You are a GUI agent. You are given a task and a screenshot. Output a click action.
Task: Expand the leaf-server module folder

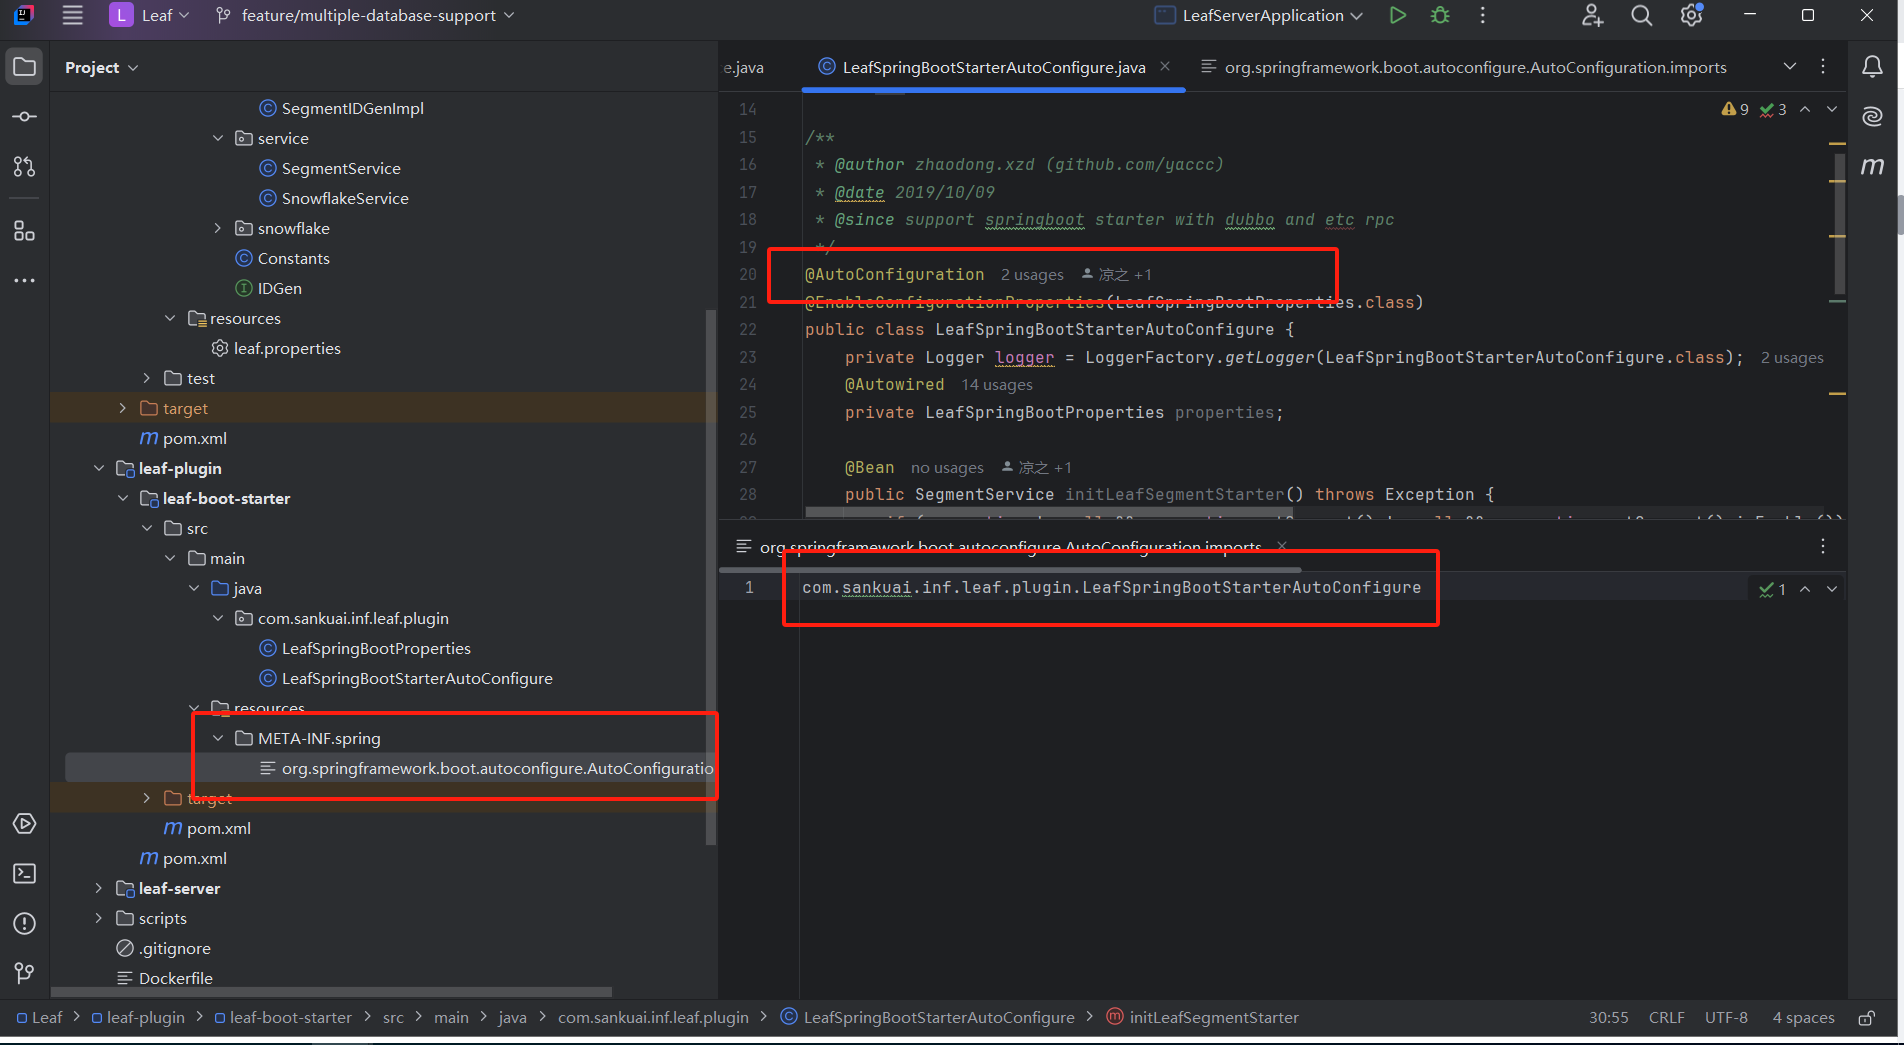coord(99,888)
